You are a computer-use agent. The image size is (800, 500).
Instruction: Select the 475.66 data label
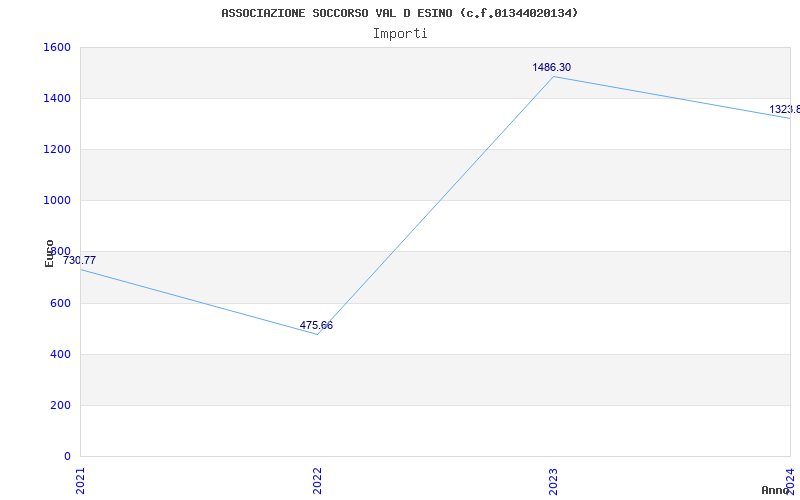[x=316, y=325]
